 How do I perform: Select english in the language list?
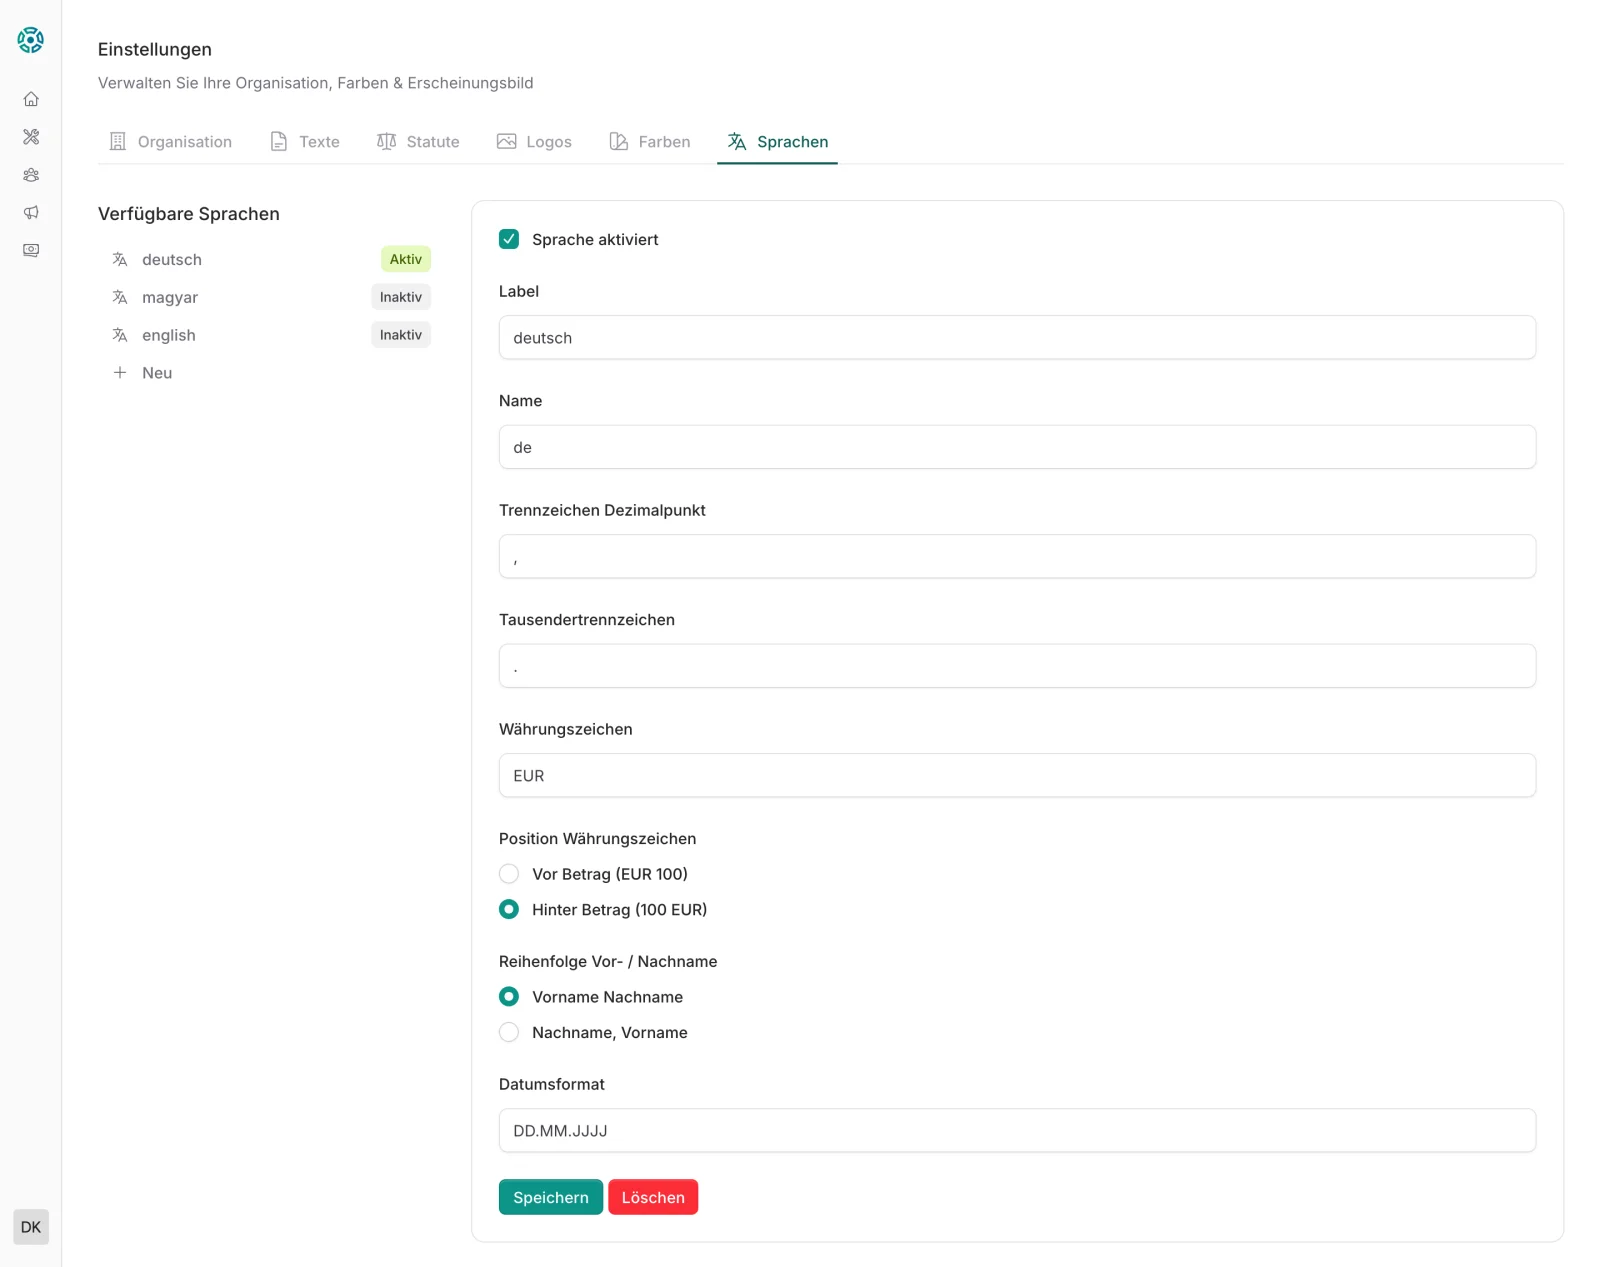270,335
